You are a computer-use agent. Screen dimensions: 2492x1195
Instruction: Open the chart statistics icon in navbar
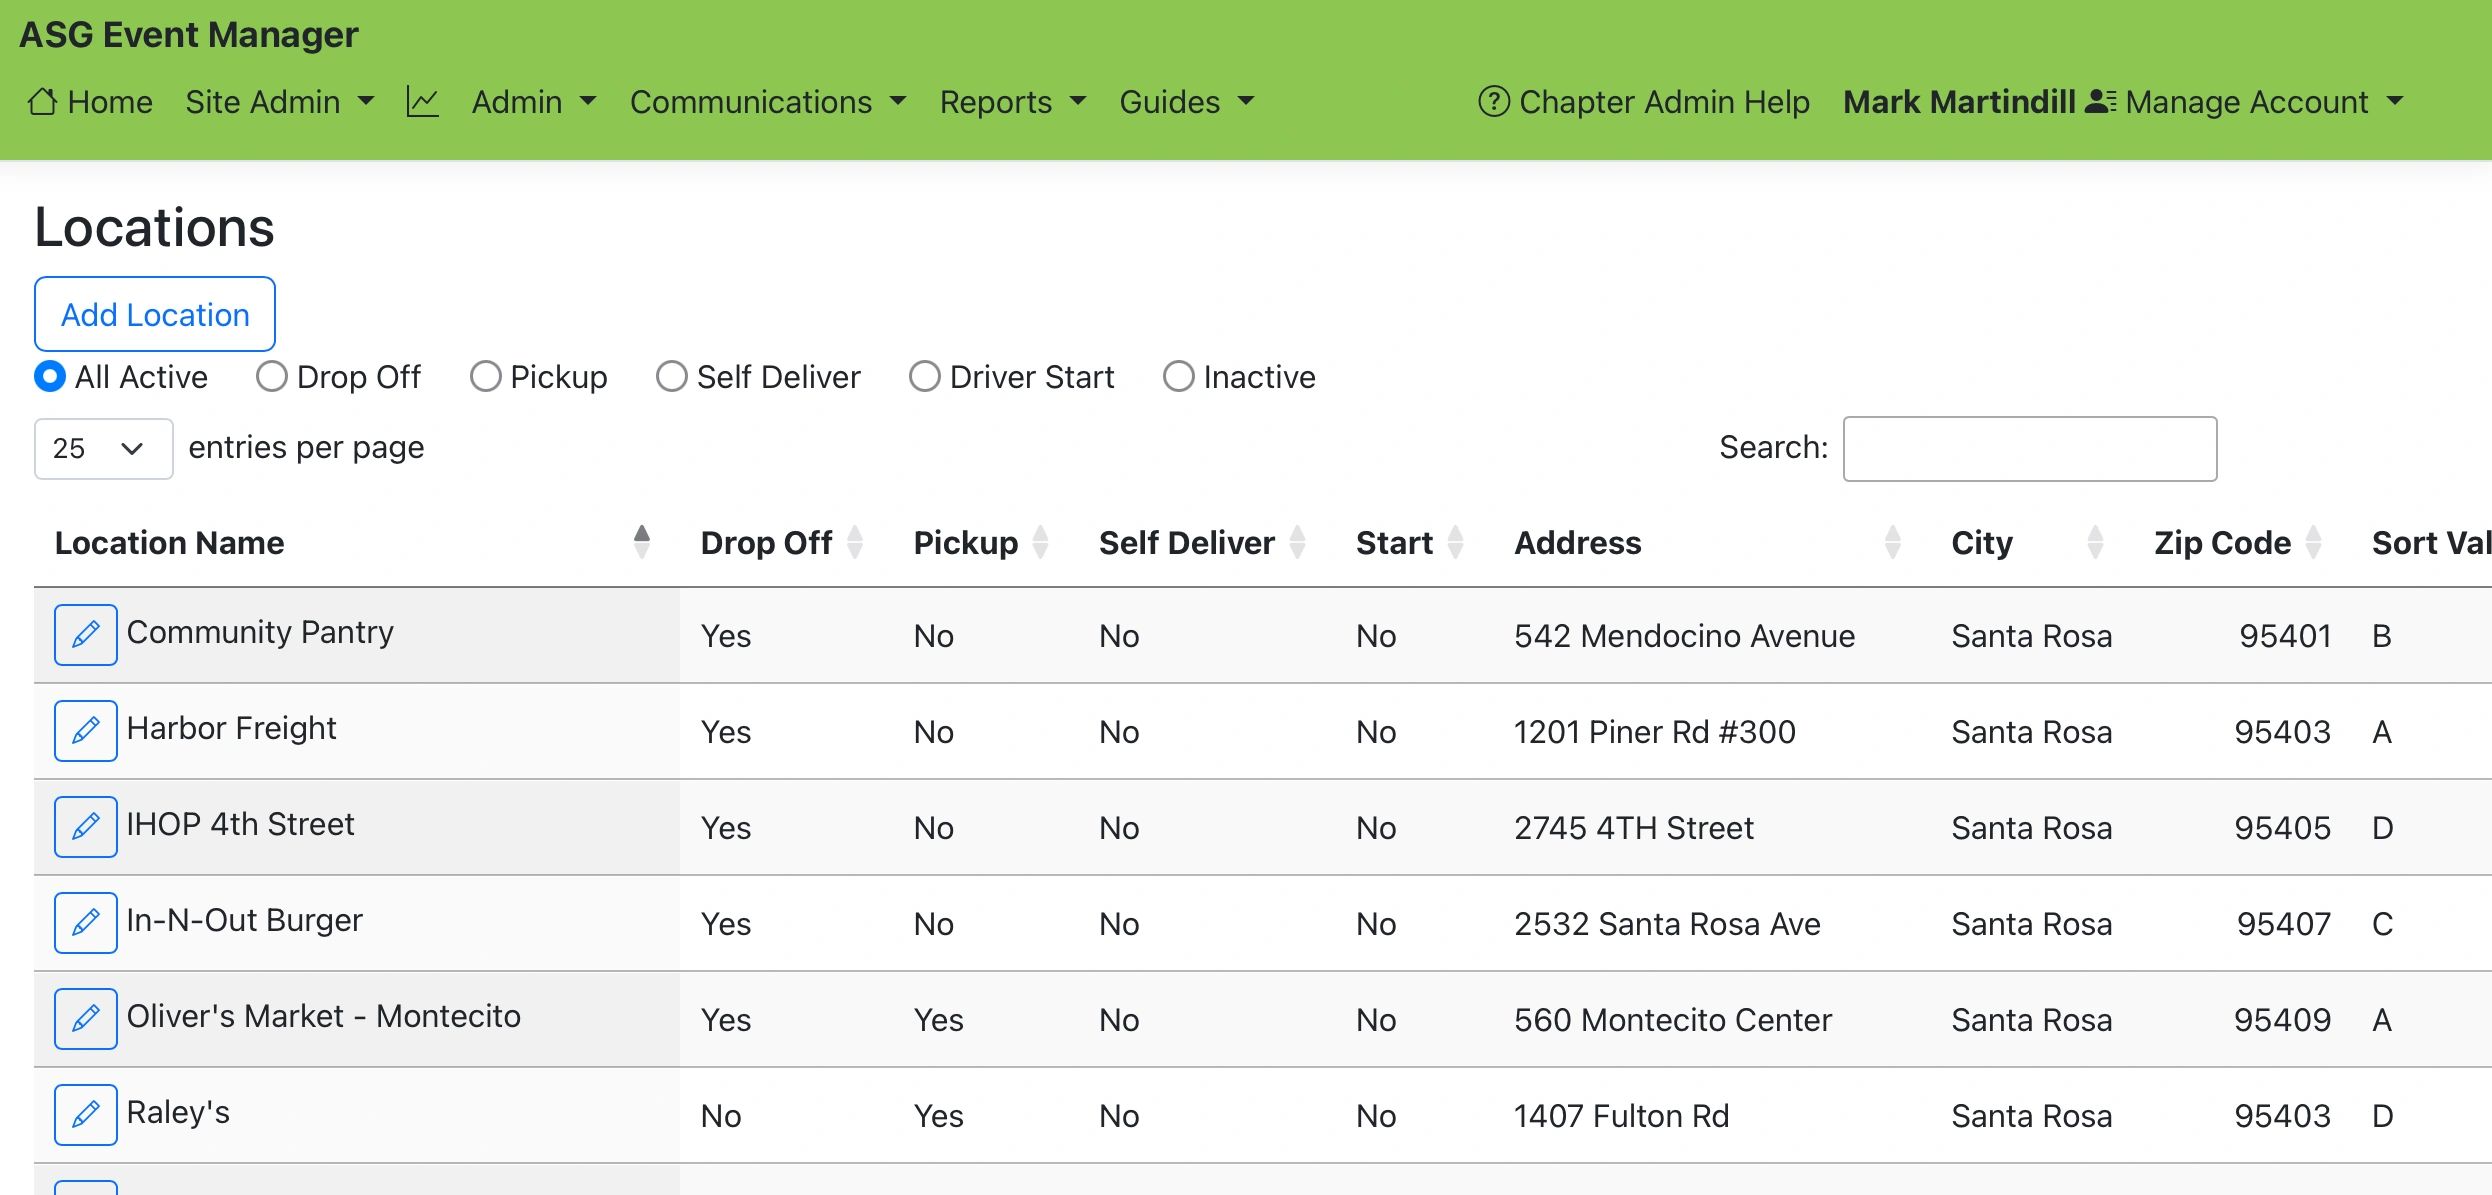coord(422,102)
